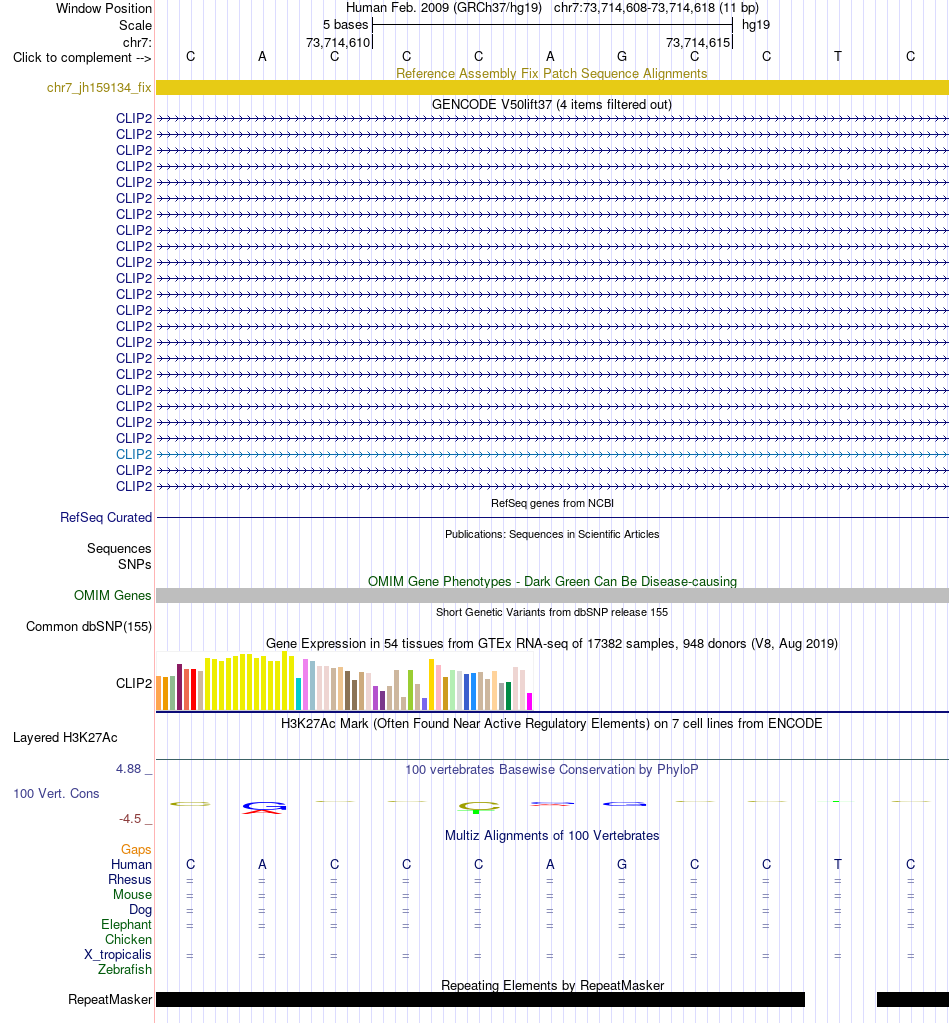The width and height of the screenshot is (950, 1023).
Task: Click the 'hg19' label beside scale bar
Action: [756, 25]
